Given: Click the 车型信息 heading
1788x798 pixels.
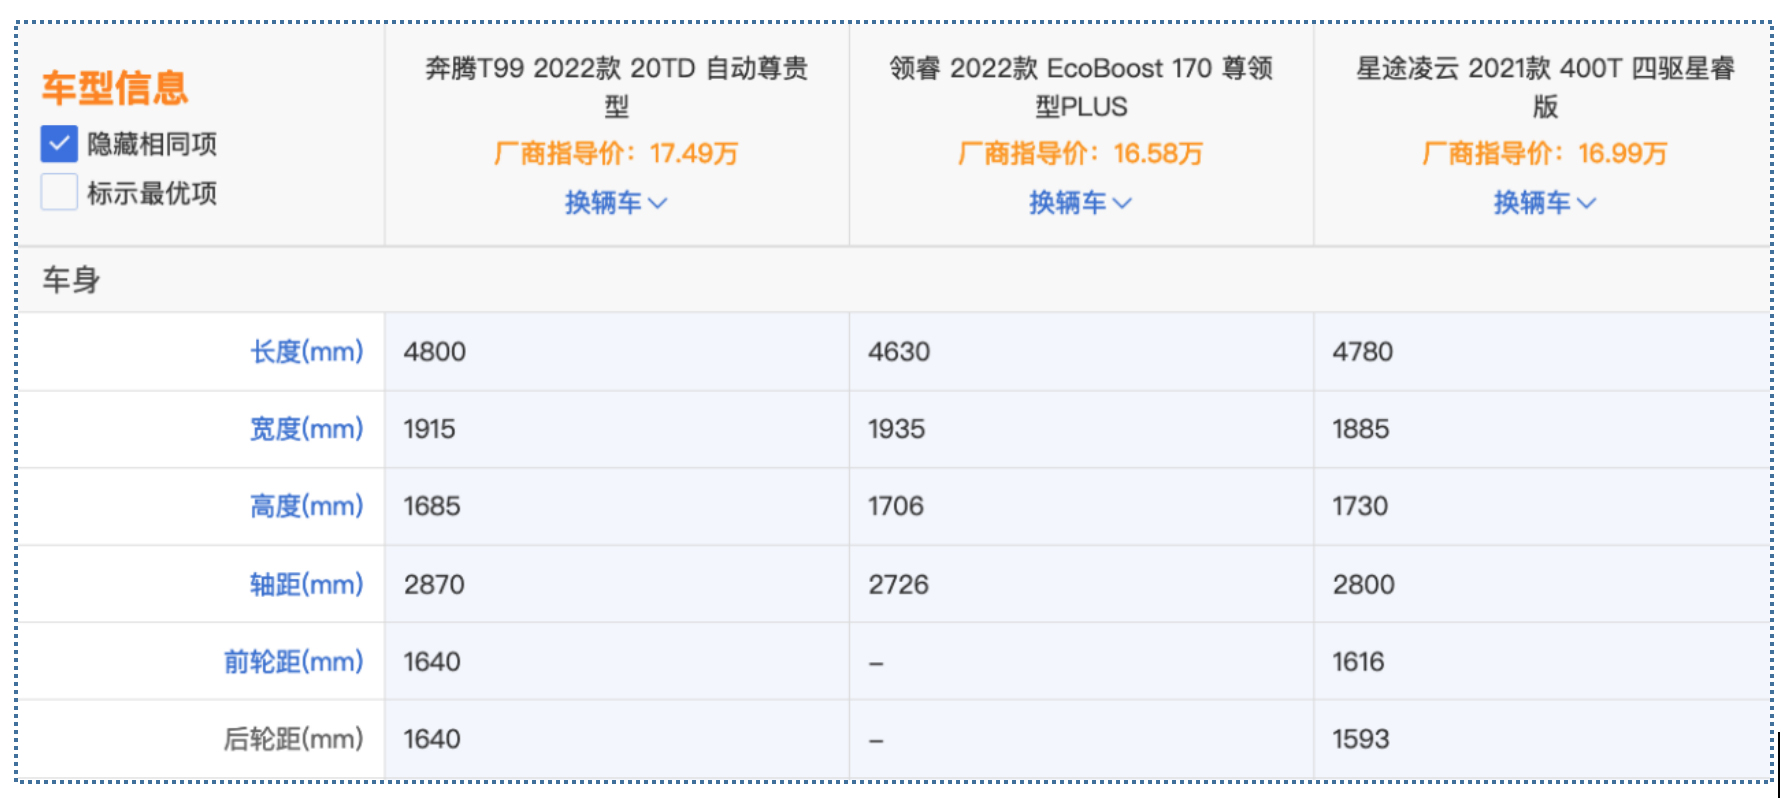Looking at the screenshot, I should click(115, 88).
